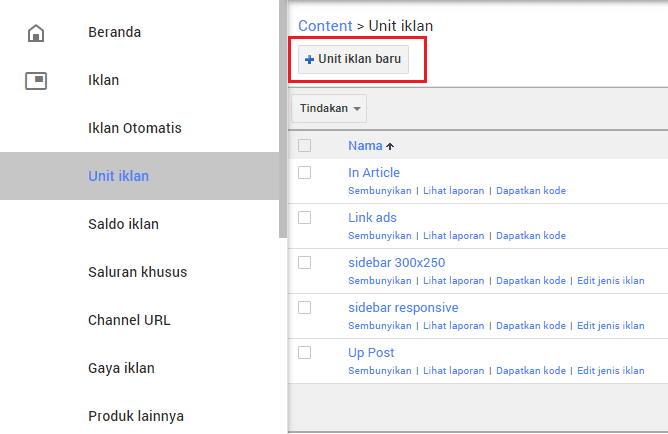Go to Saldo iklan menu item
The width and height of the screenshot is (668, 434).
[123, 224]
